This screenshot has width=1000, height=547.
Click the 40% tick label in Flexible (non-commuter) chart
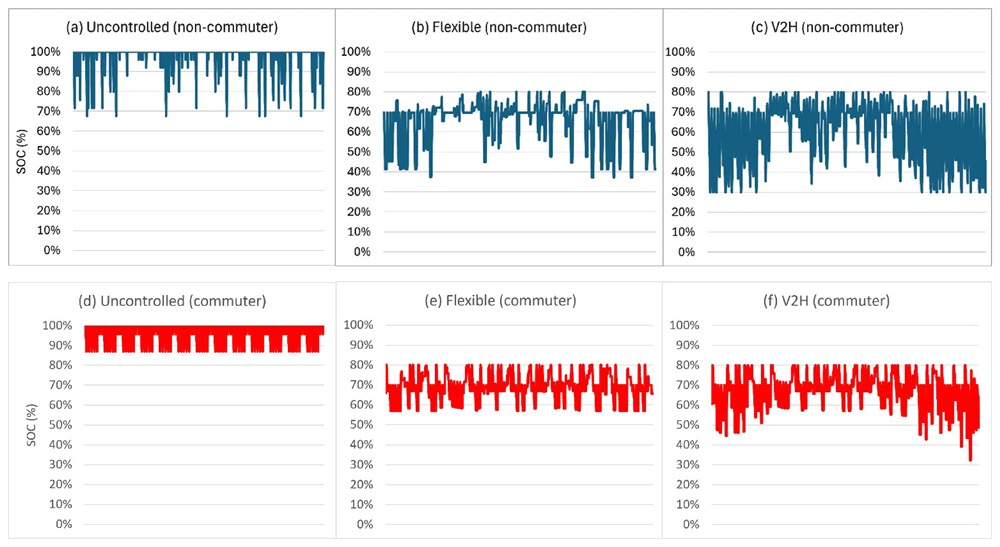pos(358,171)
